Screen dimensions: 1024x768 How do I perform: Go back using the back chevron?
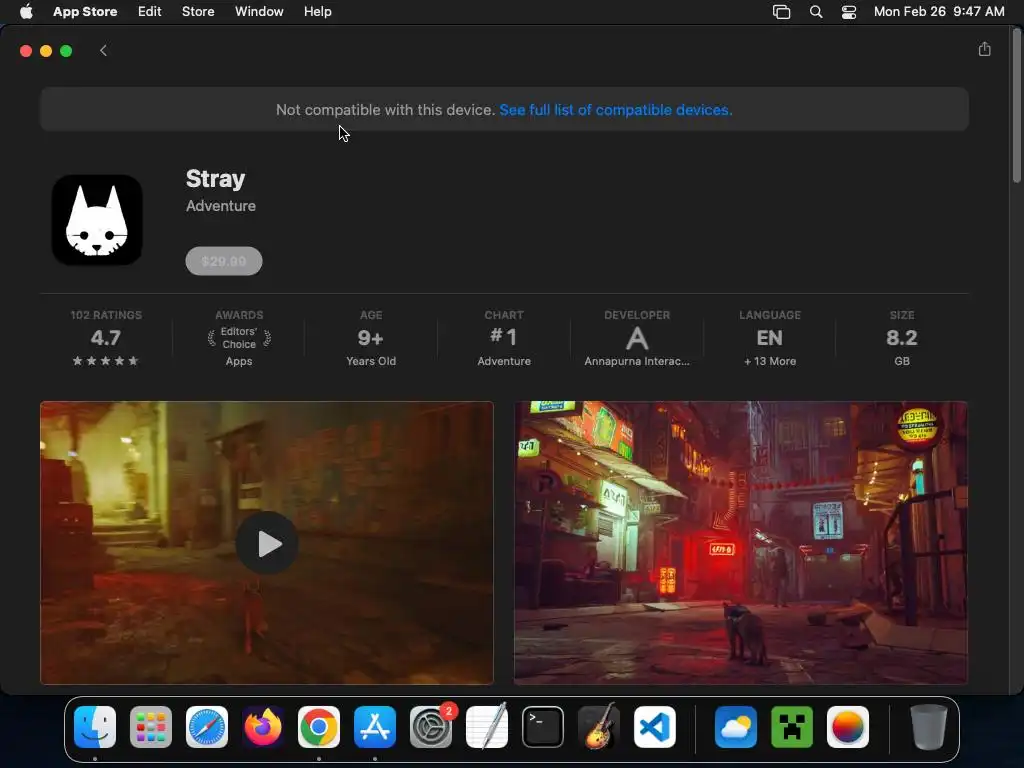click(103, 51)
